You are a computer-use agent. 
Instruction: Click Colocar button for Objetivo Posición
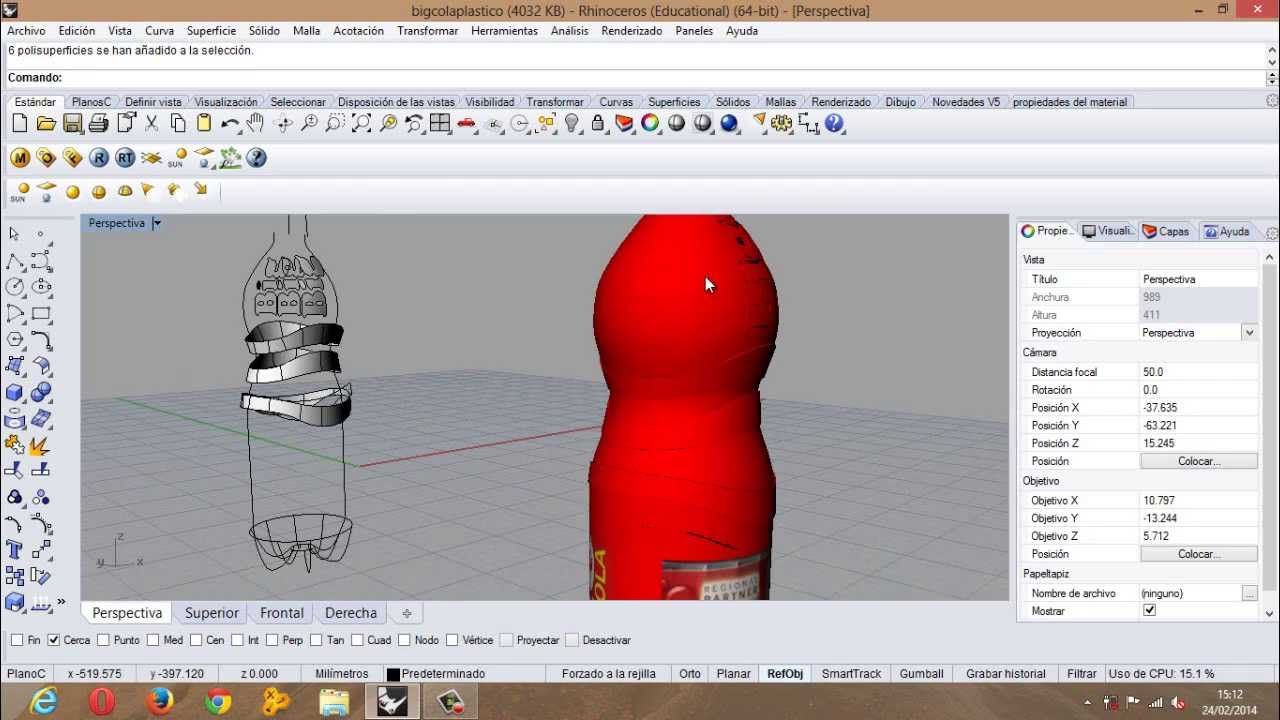tap(1199, 554)
